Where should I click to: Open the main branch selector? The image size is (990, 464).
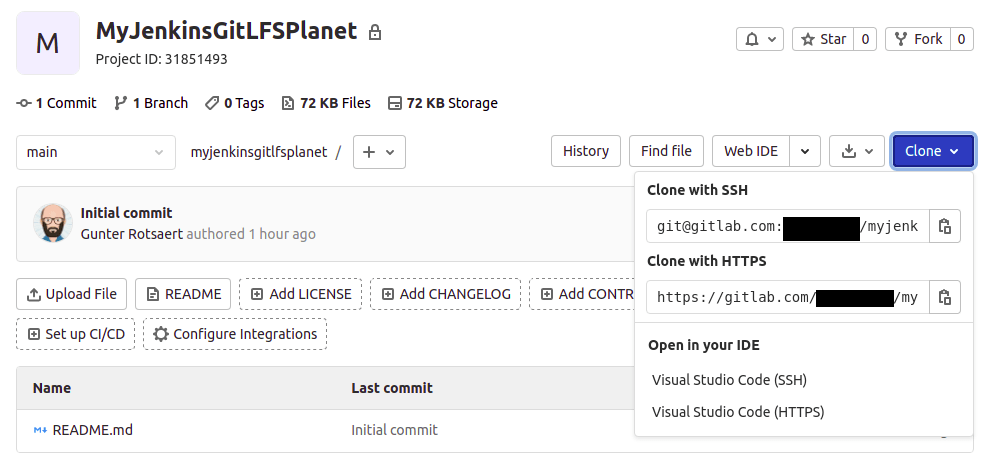95,152
